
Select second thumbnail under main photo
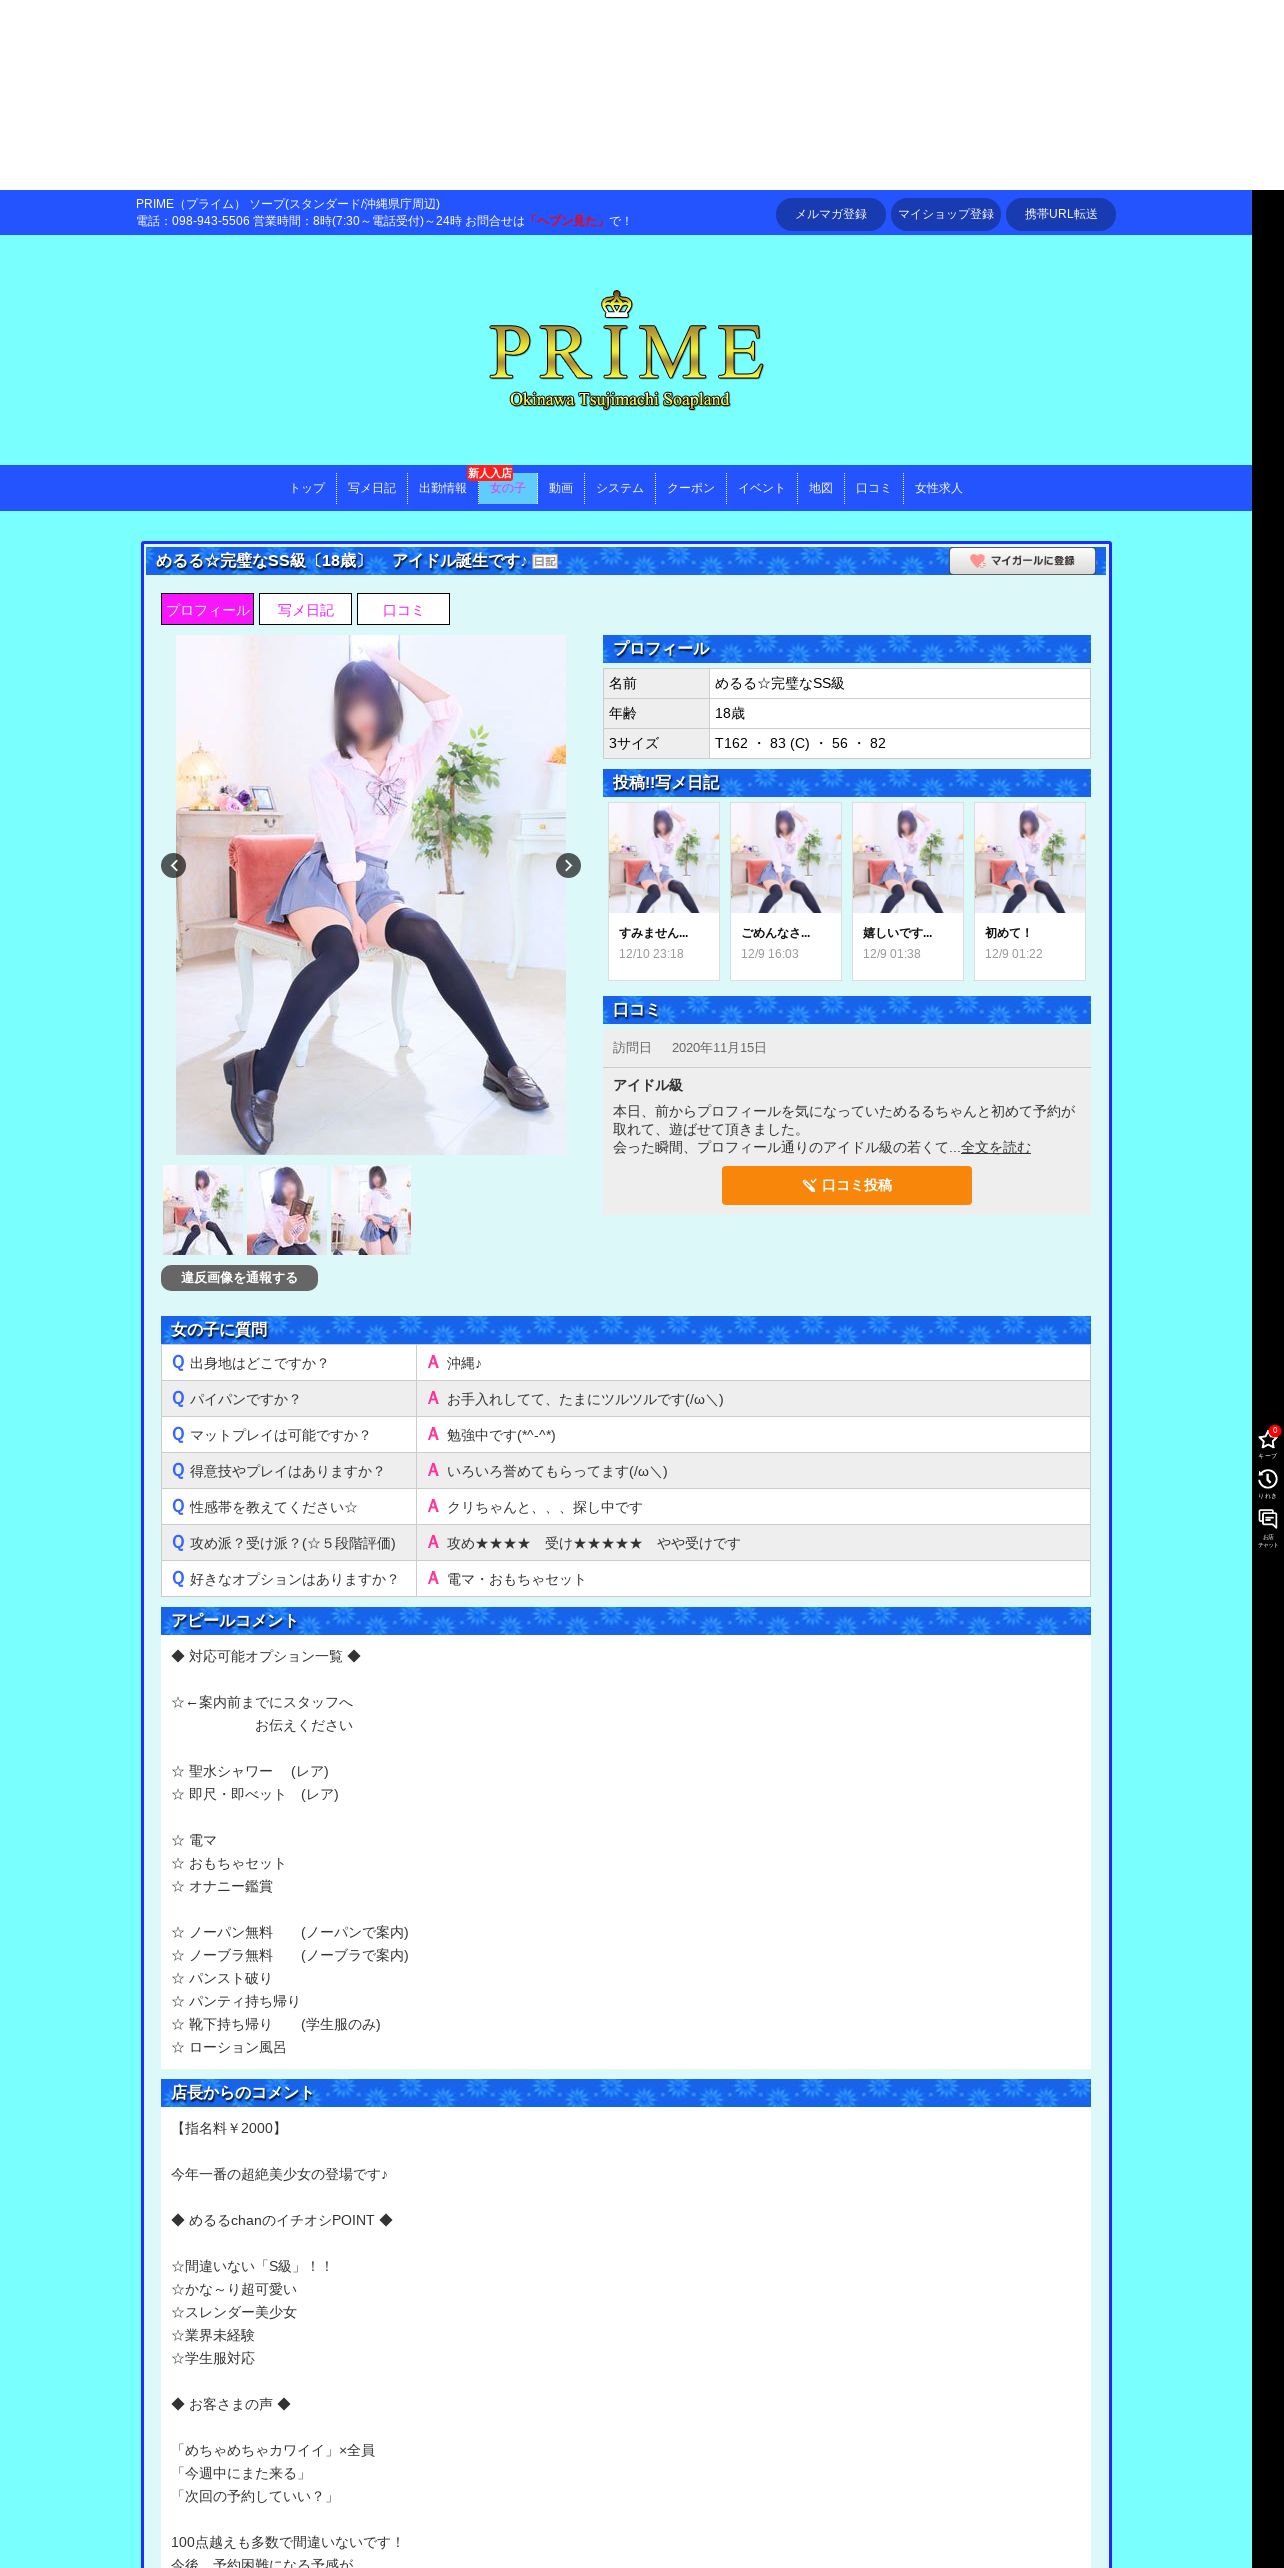(287, 1210)
